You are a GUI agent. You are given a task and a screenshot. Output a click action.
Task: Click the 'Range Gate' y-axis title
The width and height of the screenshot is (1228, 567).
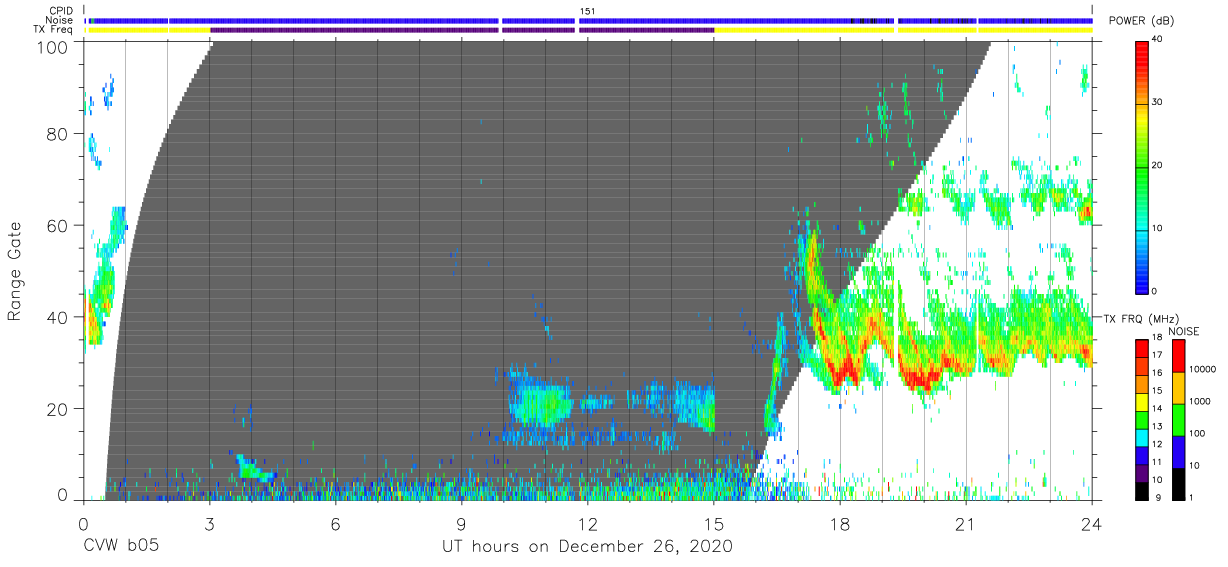pyautogui.click(x=14, y=273)
